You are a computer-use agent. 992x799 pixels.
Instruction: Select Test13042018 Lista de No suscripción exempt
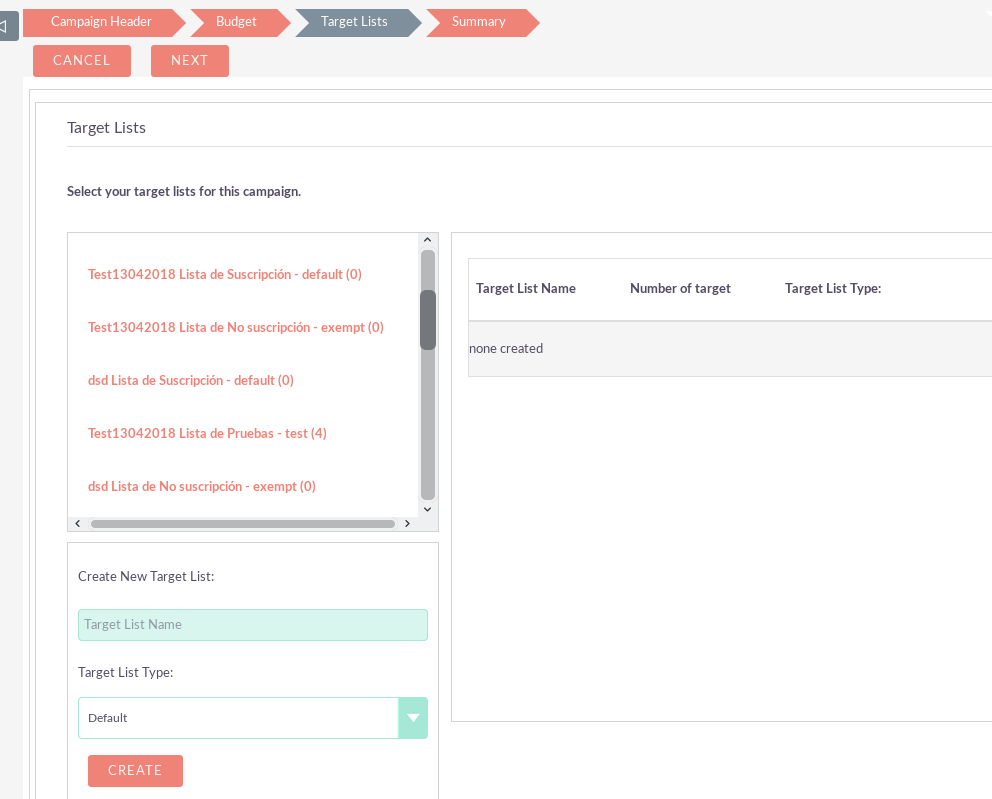pyautogui.click(x=236, y=327)
